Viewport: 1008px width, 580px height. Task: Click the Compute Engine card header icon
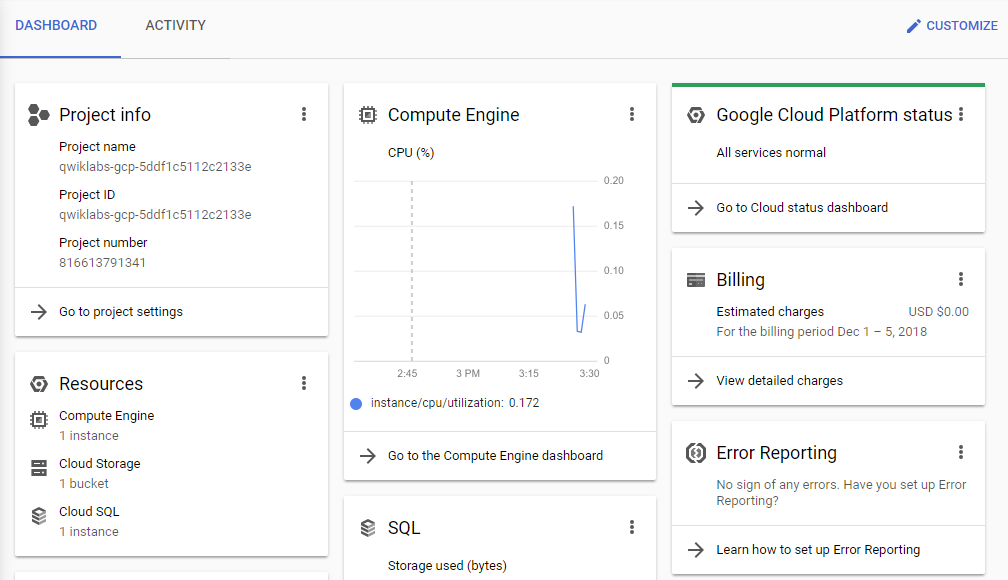click(x=368, y=115)
